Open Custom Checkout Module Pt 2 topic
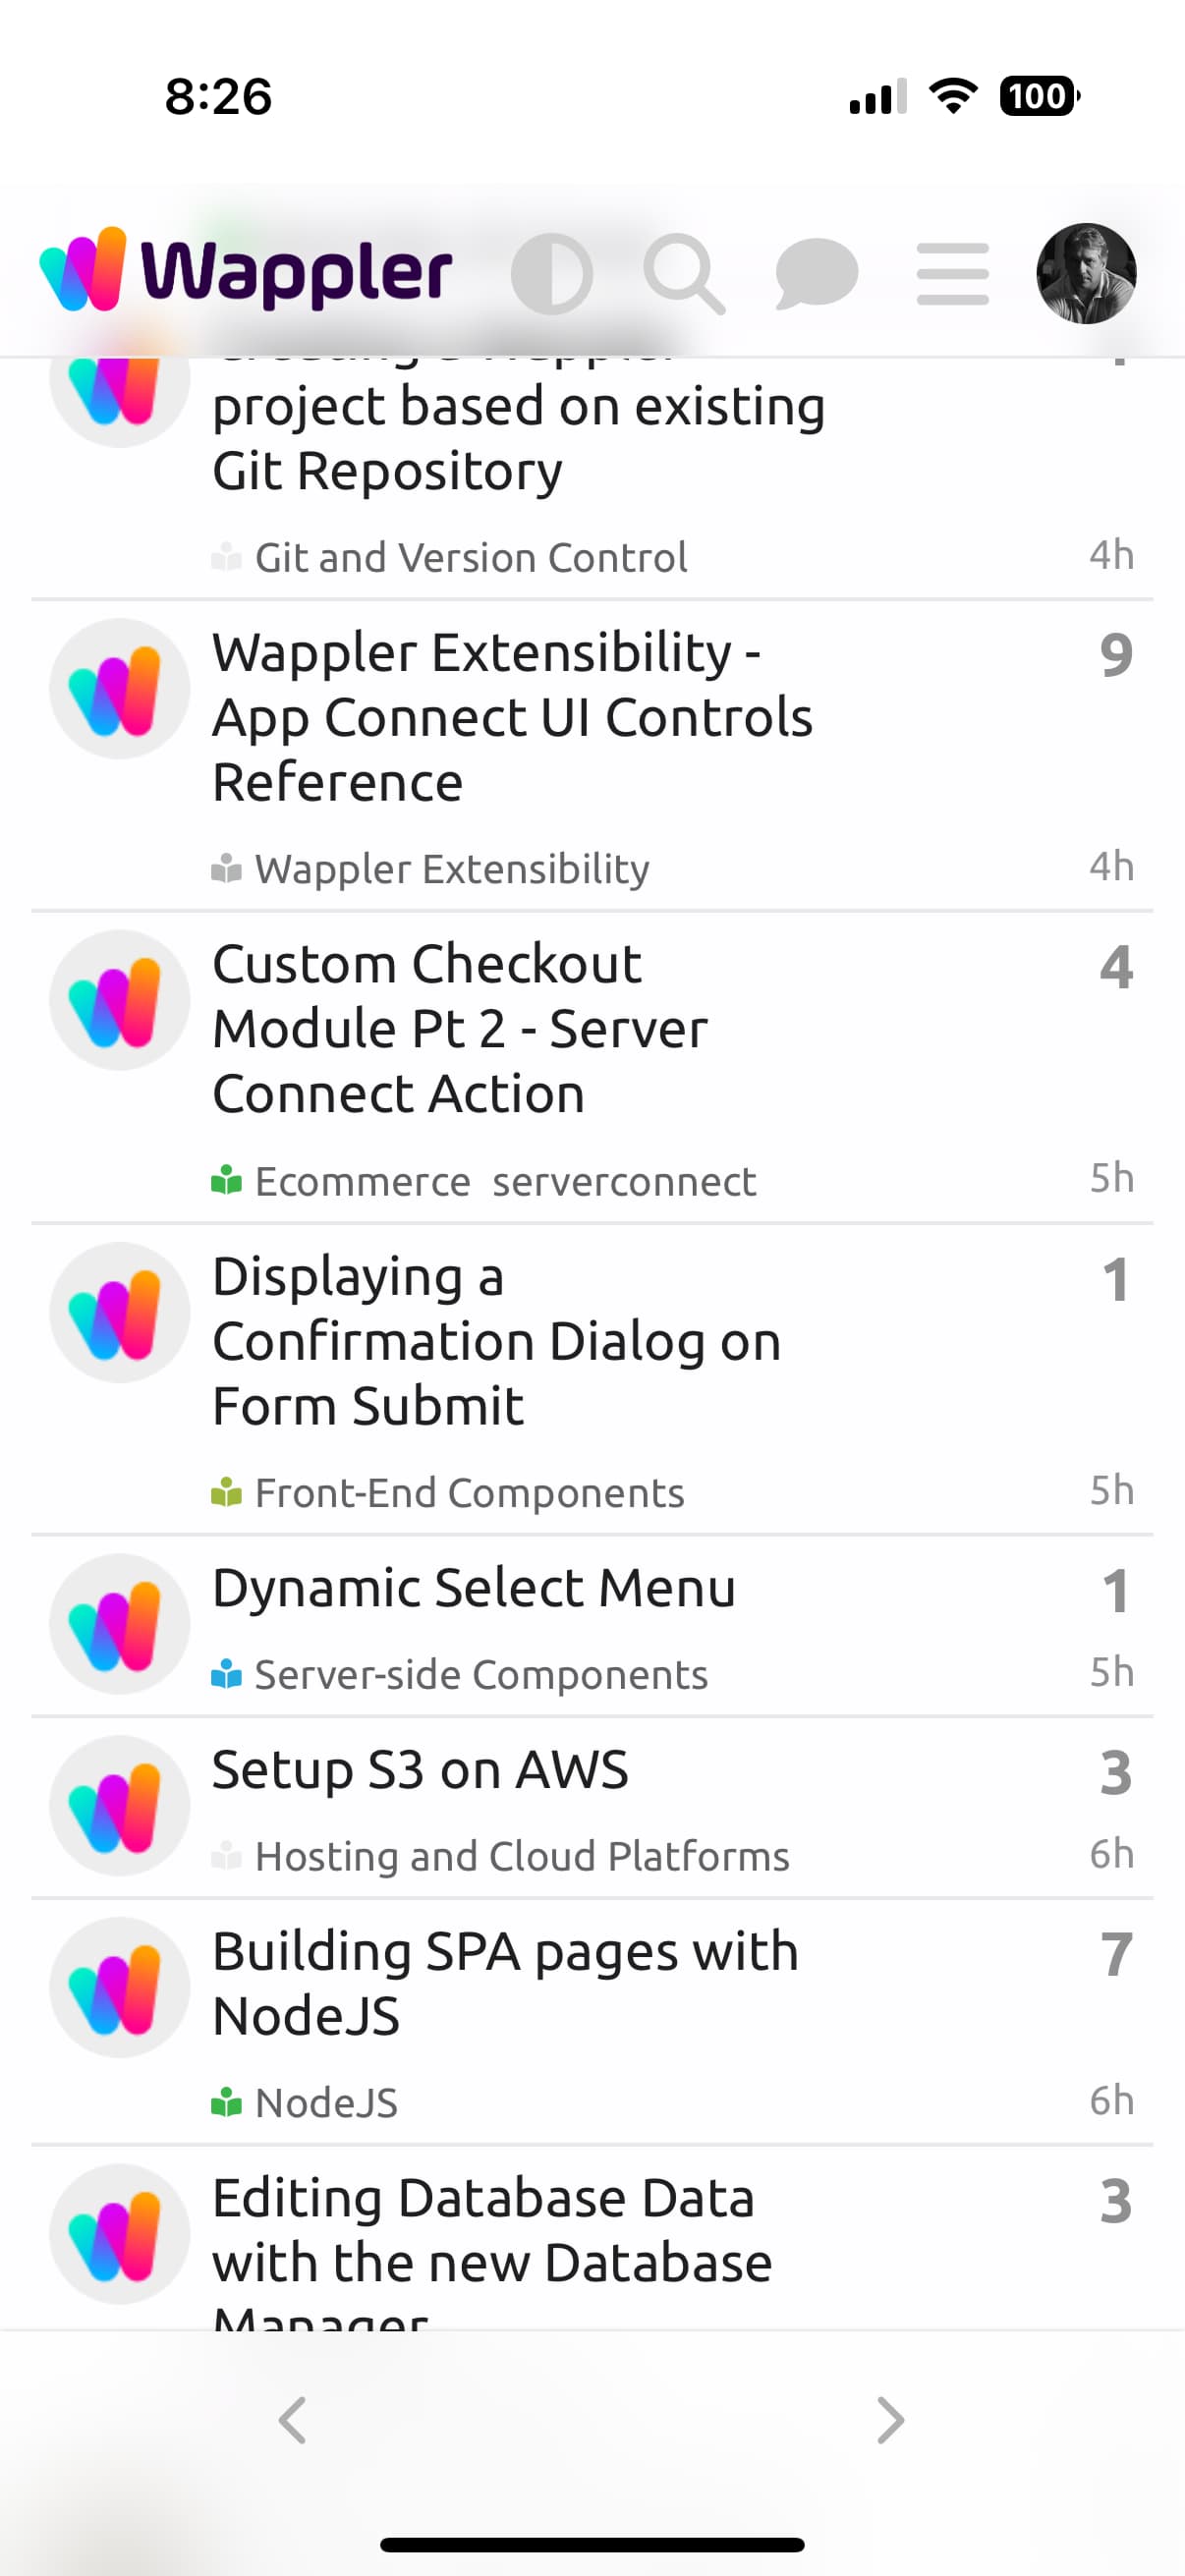The width and height of the screenshot is (1185, 2576). click(460, 1029)
